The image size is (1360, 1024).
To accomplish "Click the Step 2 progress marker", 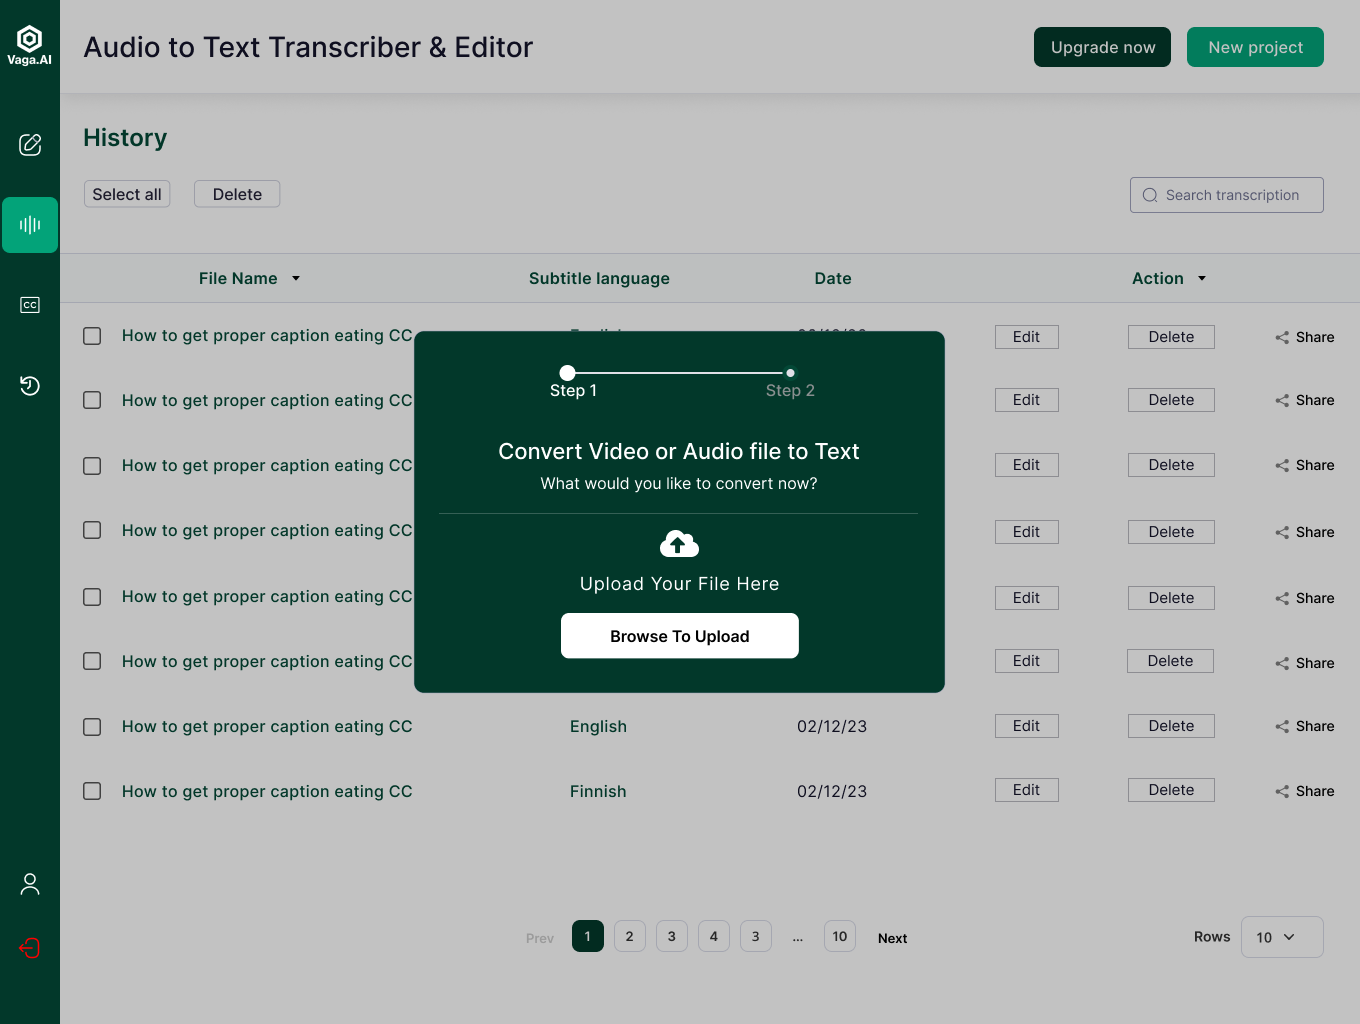I will [790, 373].
